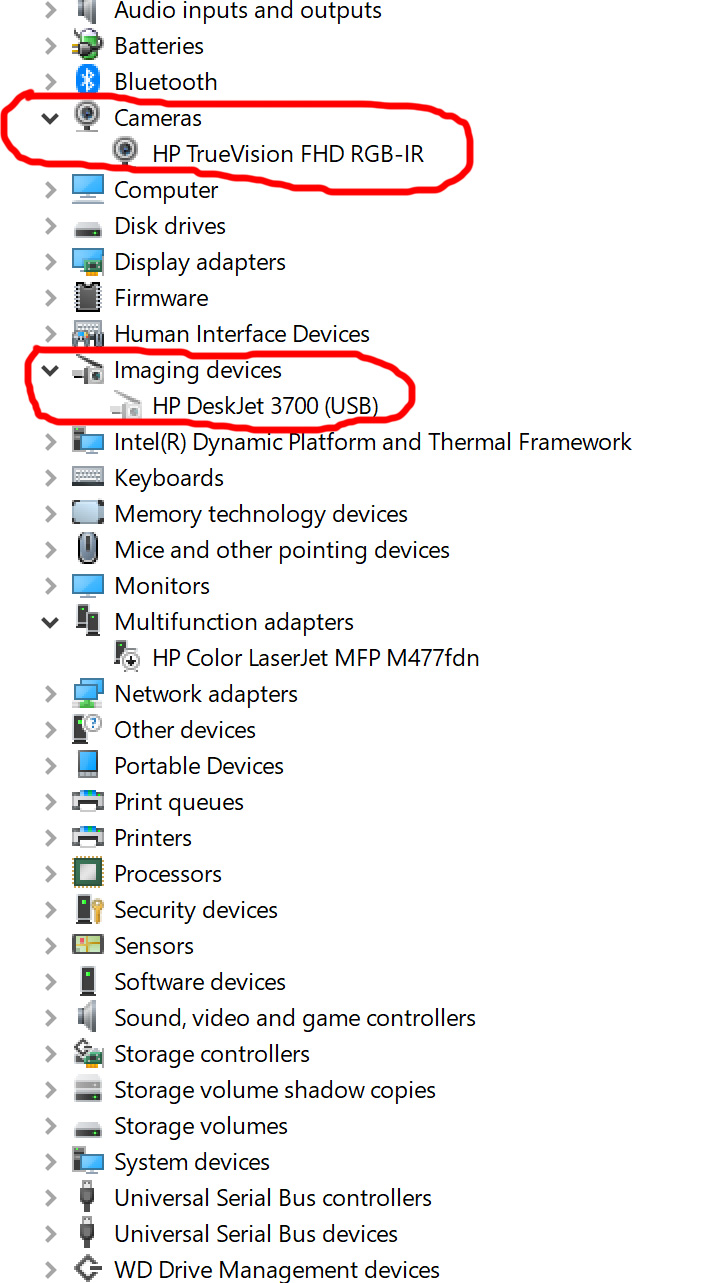
Task: Select the HP TrueVision FHD RGB-IR camera icon
Action: [x=125, y=153]
